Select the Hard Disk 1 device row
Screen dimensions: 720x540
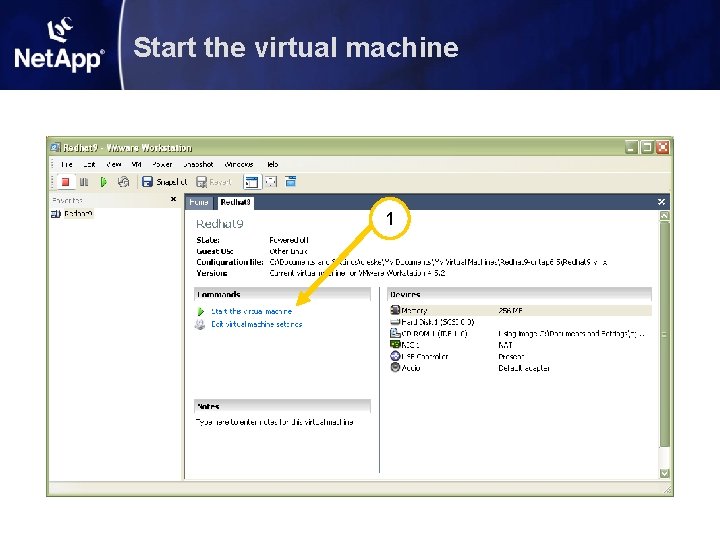click(x=520, y=322)
